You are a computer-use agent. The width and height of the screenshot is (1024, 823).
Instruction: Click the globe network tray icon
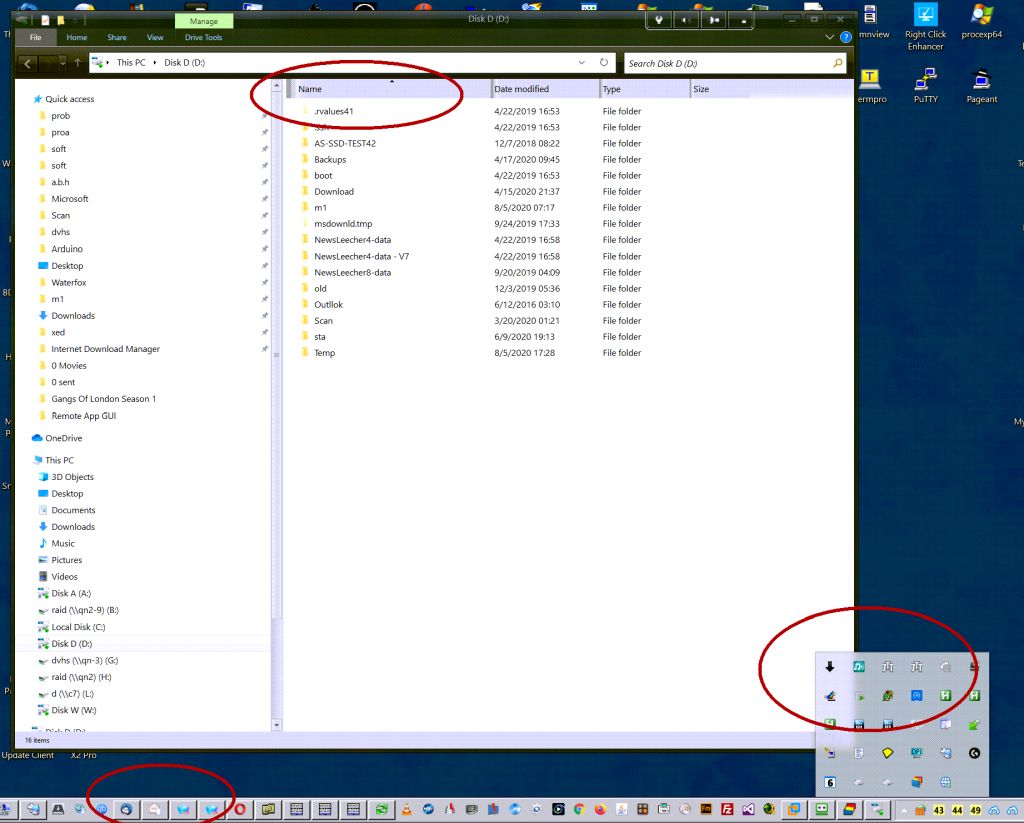click(x=946, y=782)
